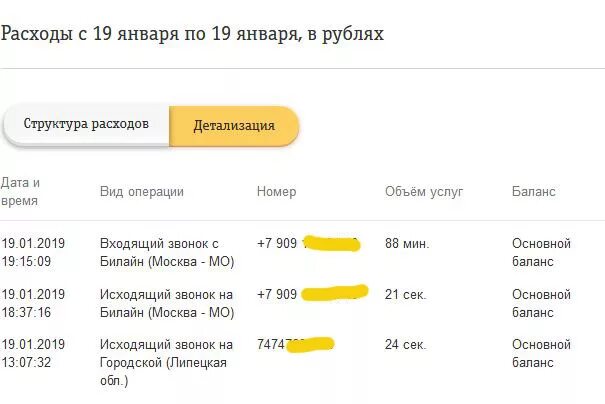This screenshot has height=404, width=605.
Task: Click the 21 сек. duration value
Action: point(406,295)
